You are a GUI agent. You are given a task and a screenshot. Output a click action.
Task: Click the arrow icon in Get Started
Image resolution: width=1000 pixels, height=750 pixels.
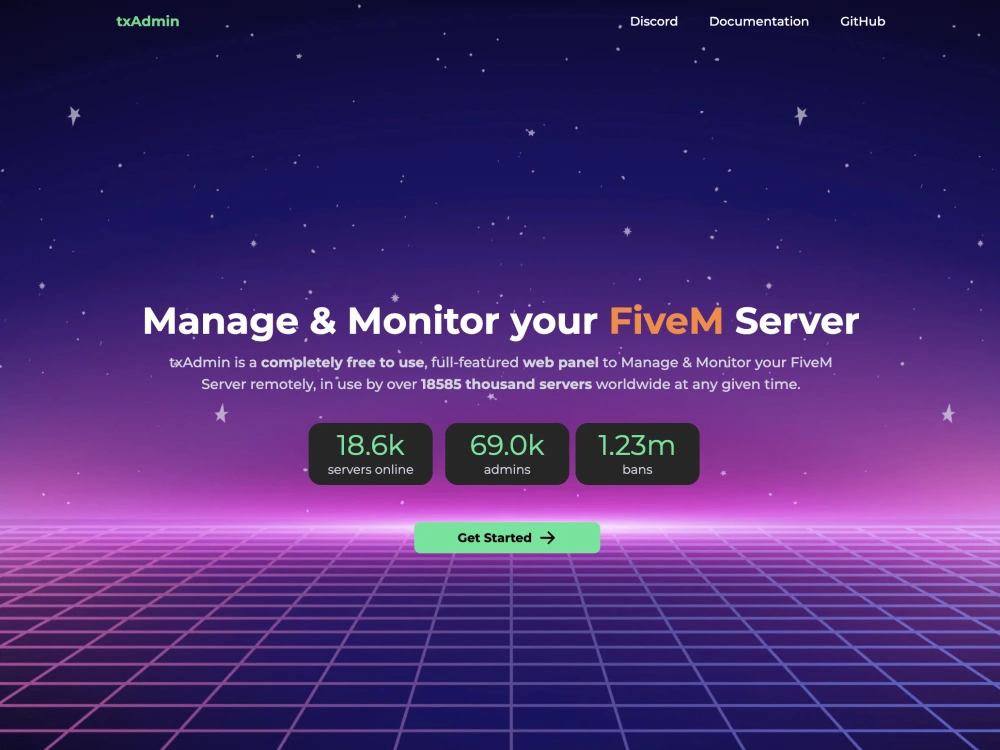point(548,538)
